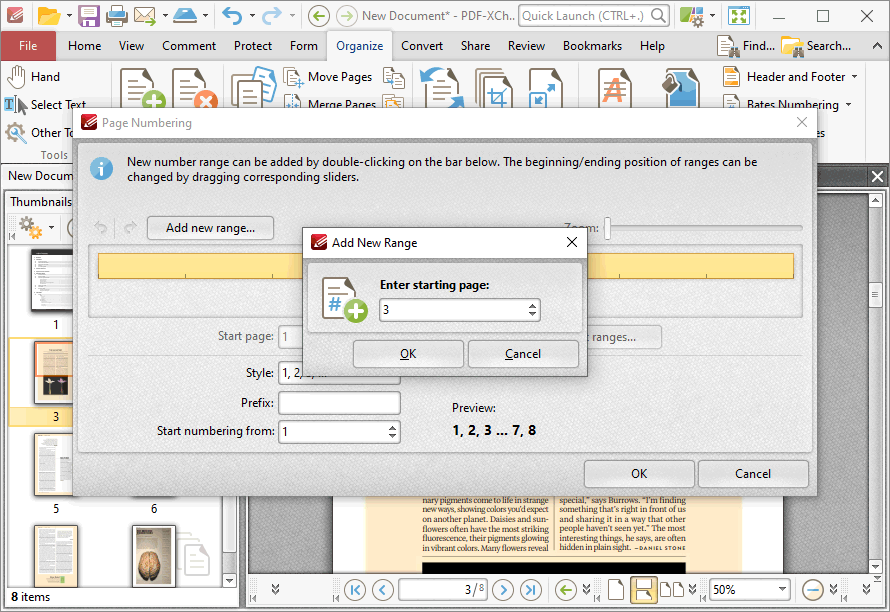Expand the Email dropdown arrow
Screen dimensions: 890x612
[165, 16]
